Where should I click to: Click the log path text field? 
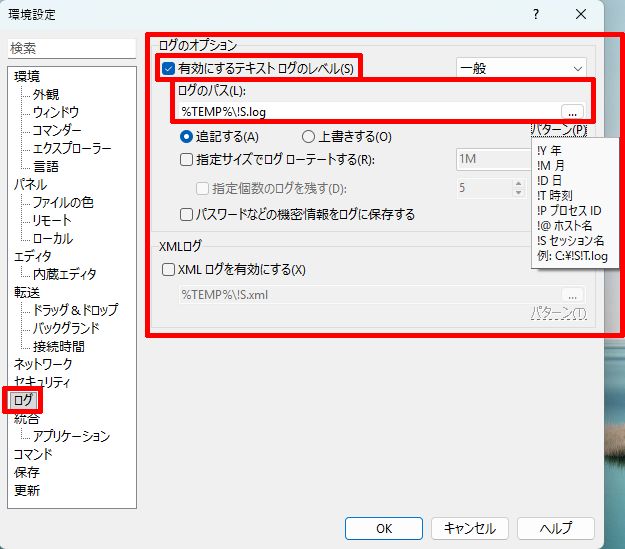pyautogui.click(x=366, y=111)
